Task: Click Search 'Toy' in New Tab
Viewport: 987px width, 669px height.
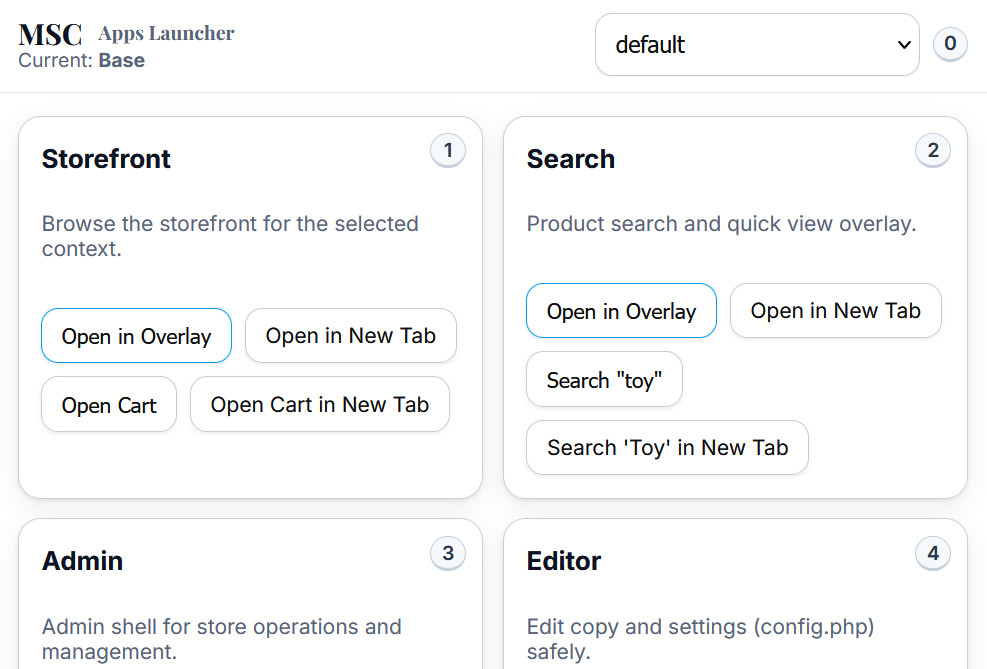Action: click(x=667, y=447)
